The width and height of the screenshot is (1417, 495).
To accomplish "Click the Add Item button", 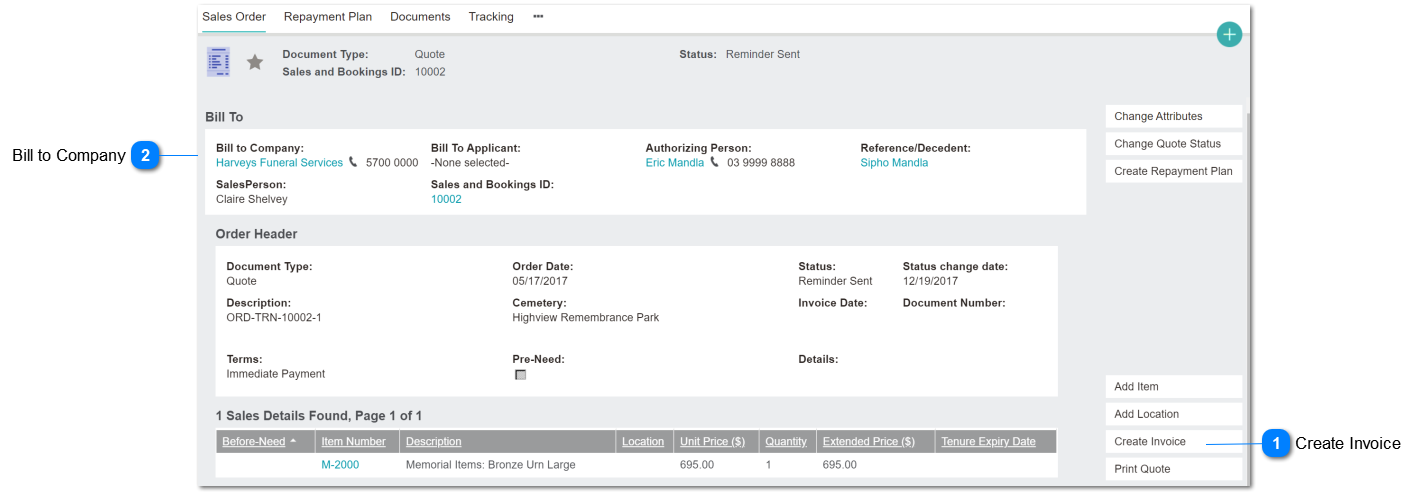I will pos(1174,386).
